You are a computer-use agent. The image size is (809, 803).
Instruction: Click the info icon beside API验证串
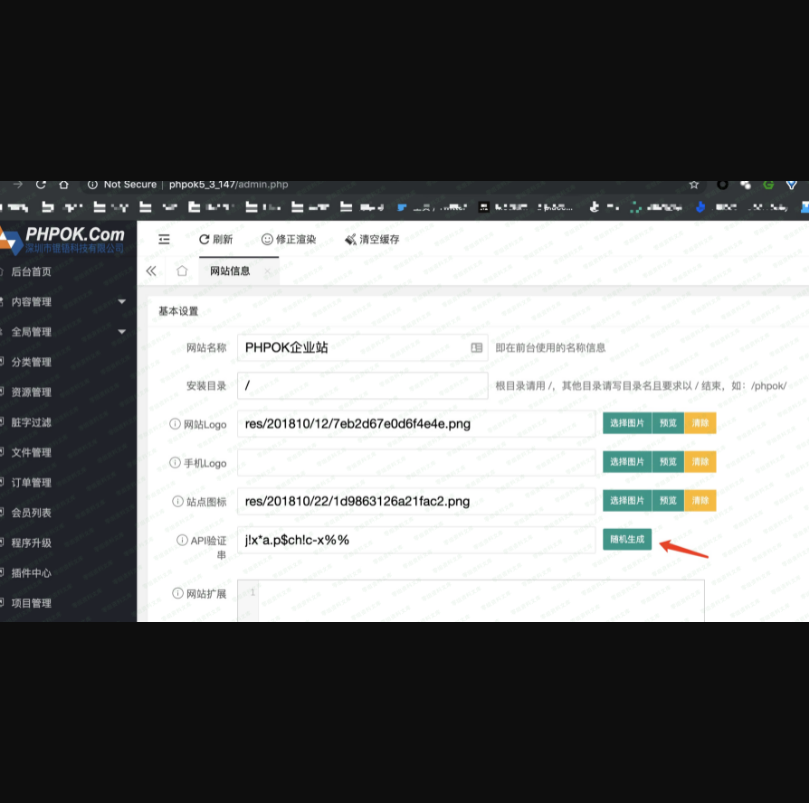tap(182, 540)
